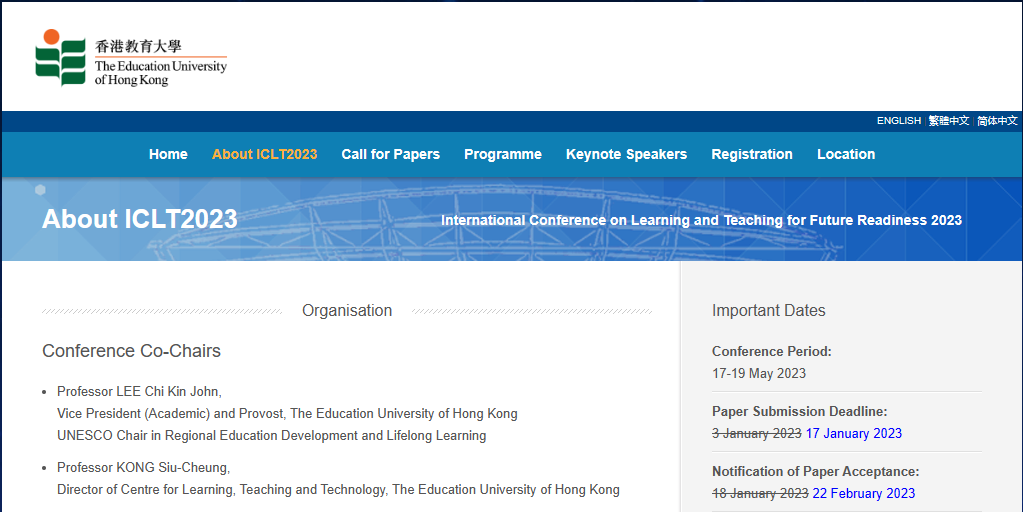Click the About ICLT2023 banner heading

point(140,219)
